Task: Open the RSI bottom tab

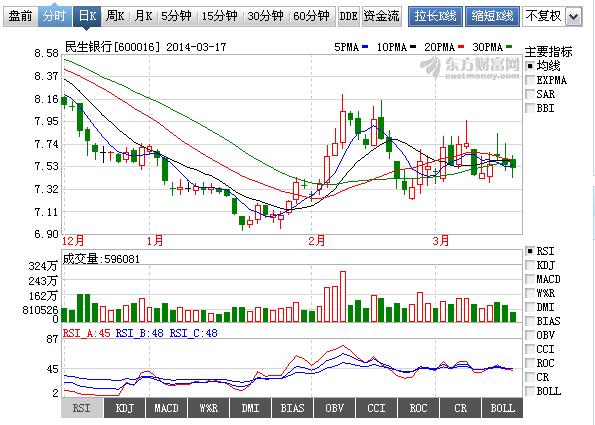Action: tap(82, 408)
